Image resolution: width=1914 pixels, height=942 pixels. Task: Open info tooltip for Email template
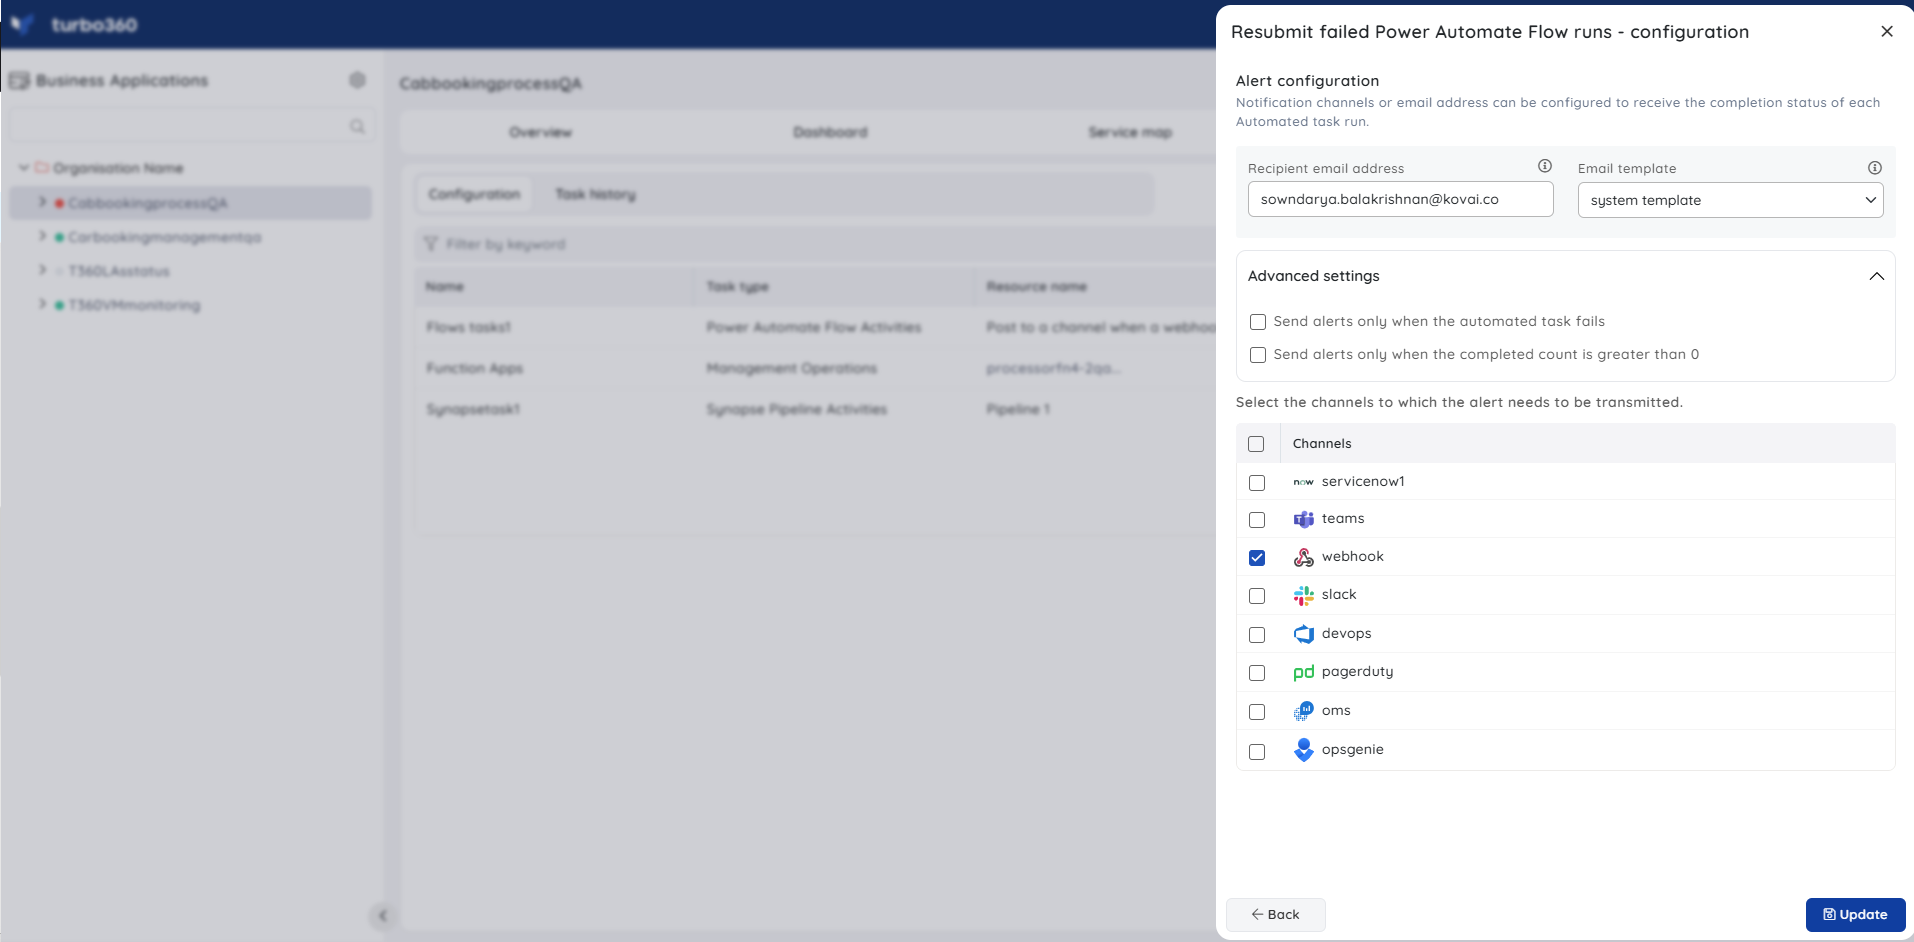click(x=1874, y=168)
